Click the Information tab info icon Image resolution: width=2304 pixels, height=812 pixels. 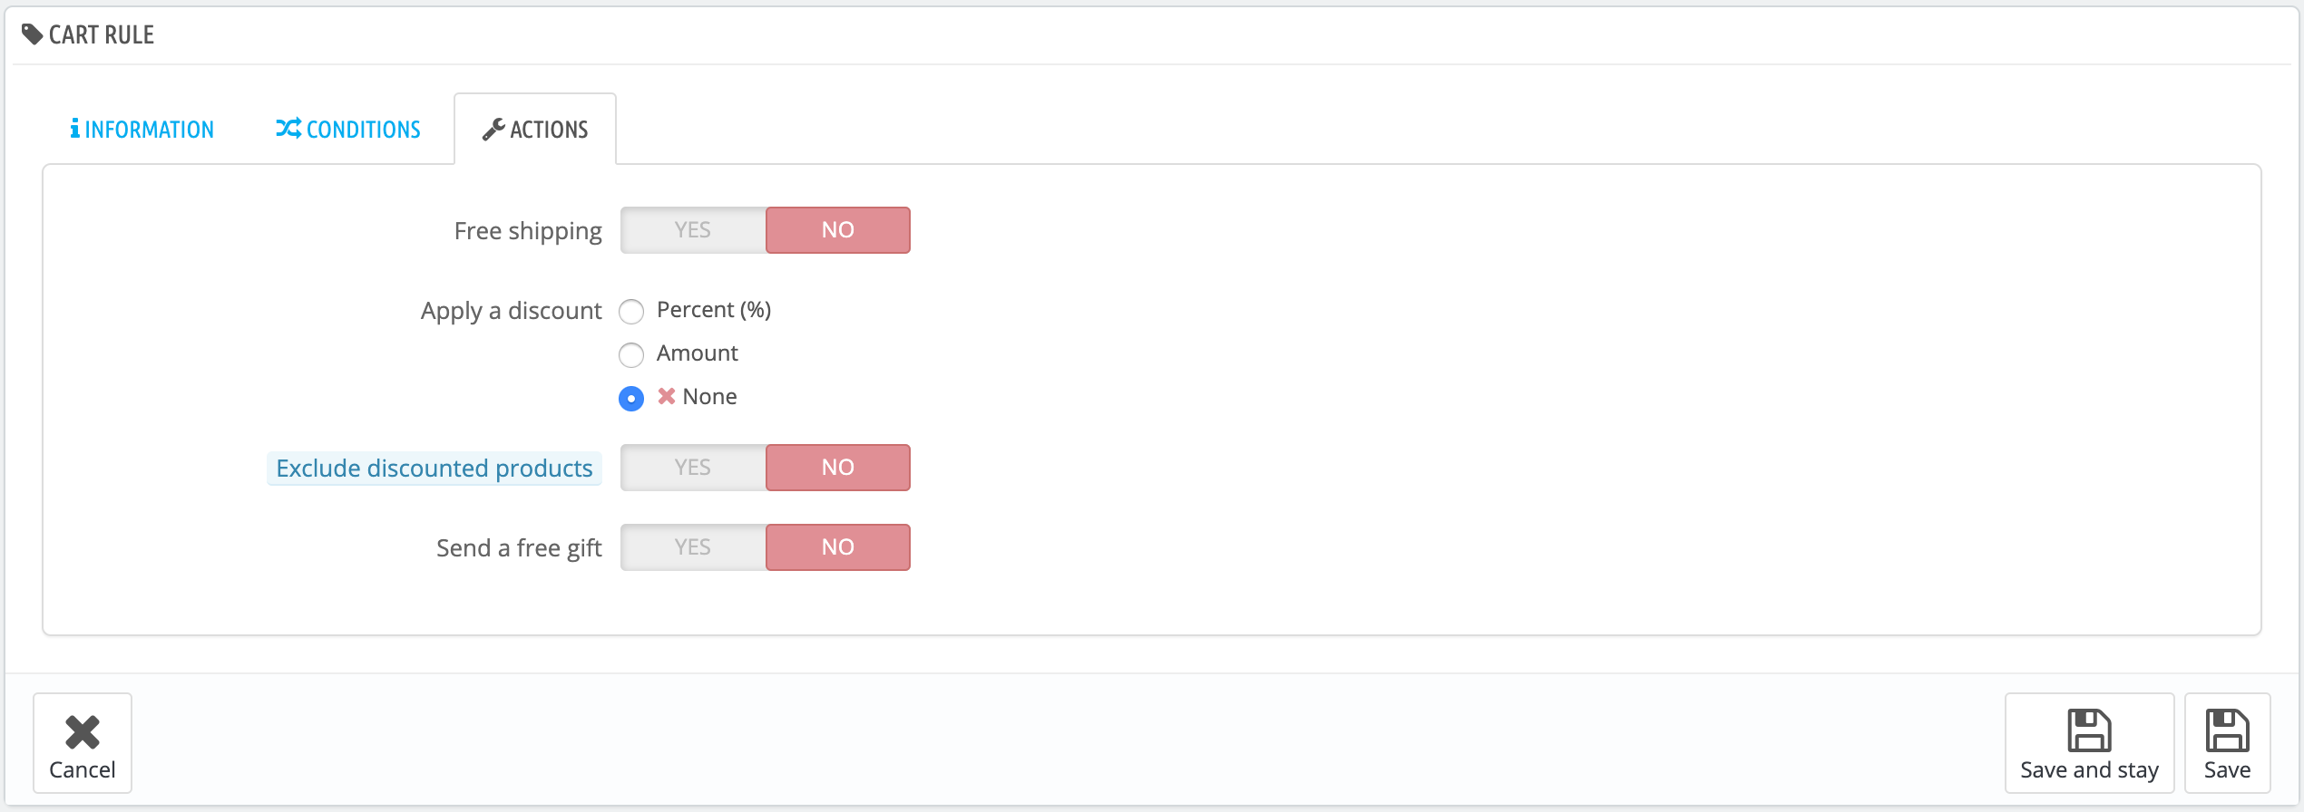pos(75,129)
